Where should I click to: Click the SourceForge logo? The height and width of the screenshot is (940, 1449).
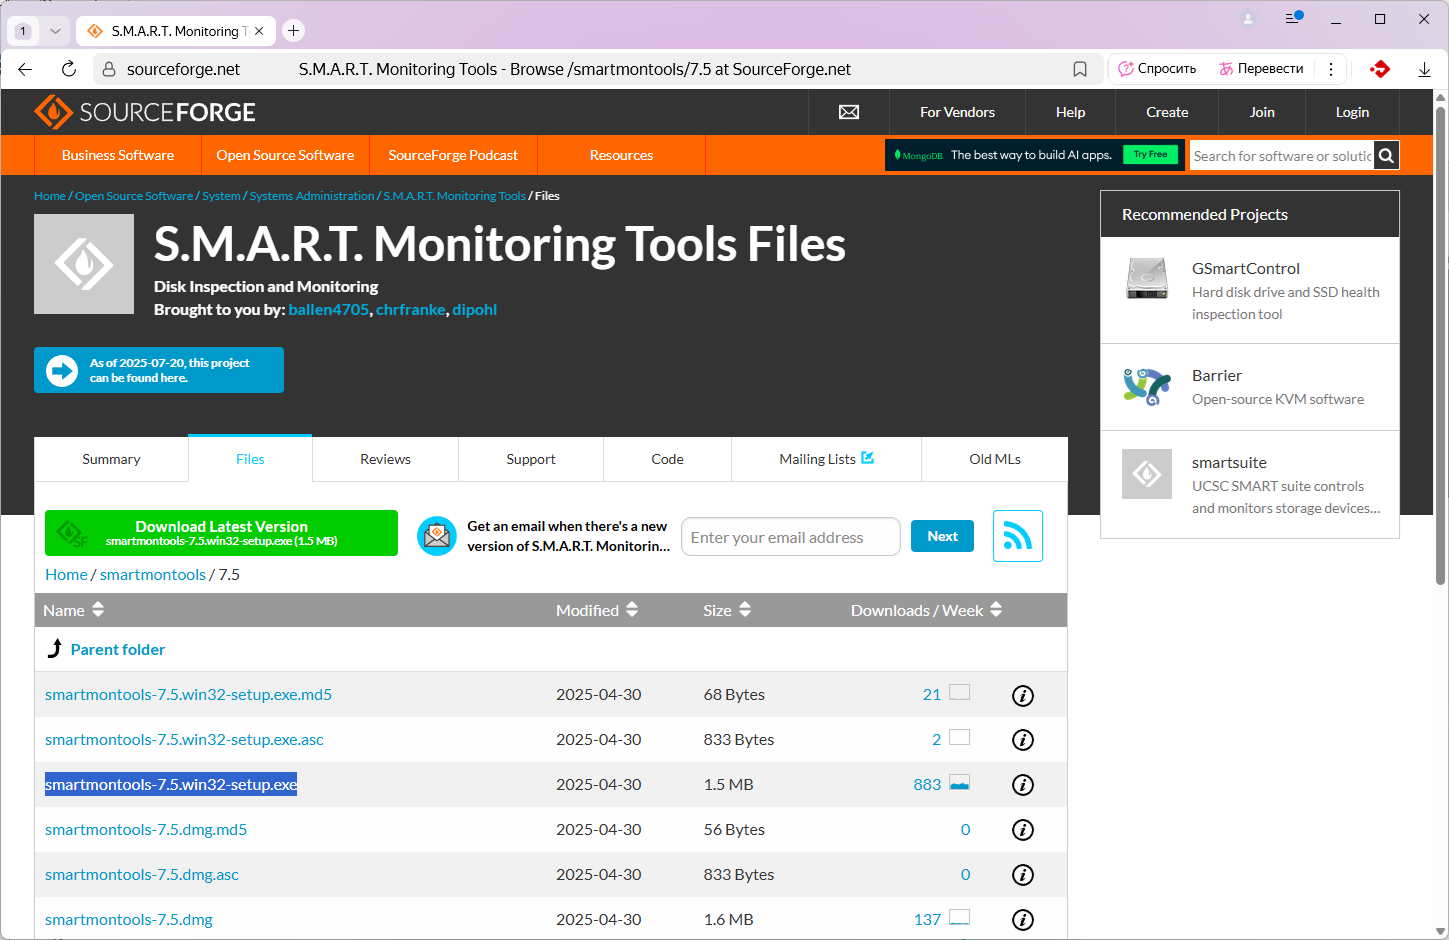click(x=145, y=112)
